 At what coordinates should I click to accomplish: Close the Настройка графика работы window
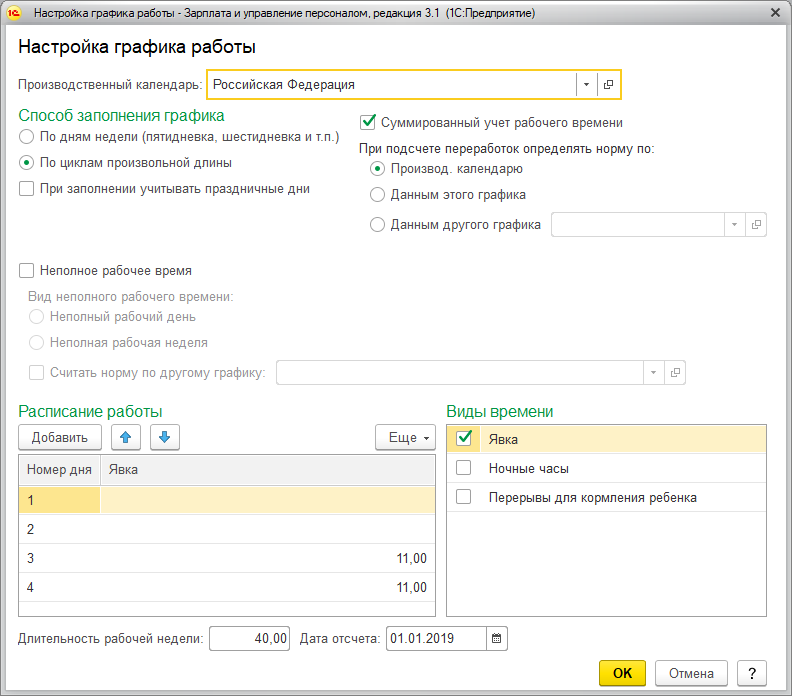(x=775, y=13)
